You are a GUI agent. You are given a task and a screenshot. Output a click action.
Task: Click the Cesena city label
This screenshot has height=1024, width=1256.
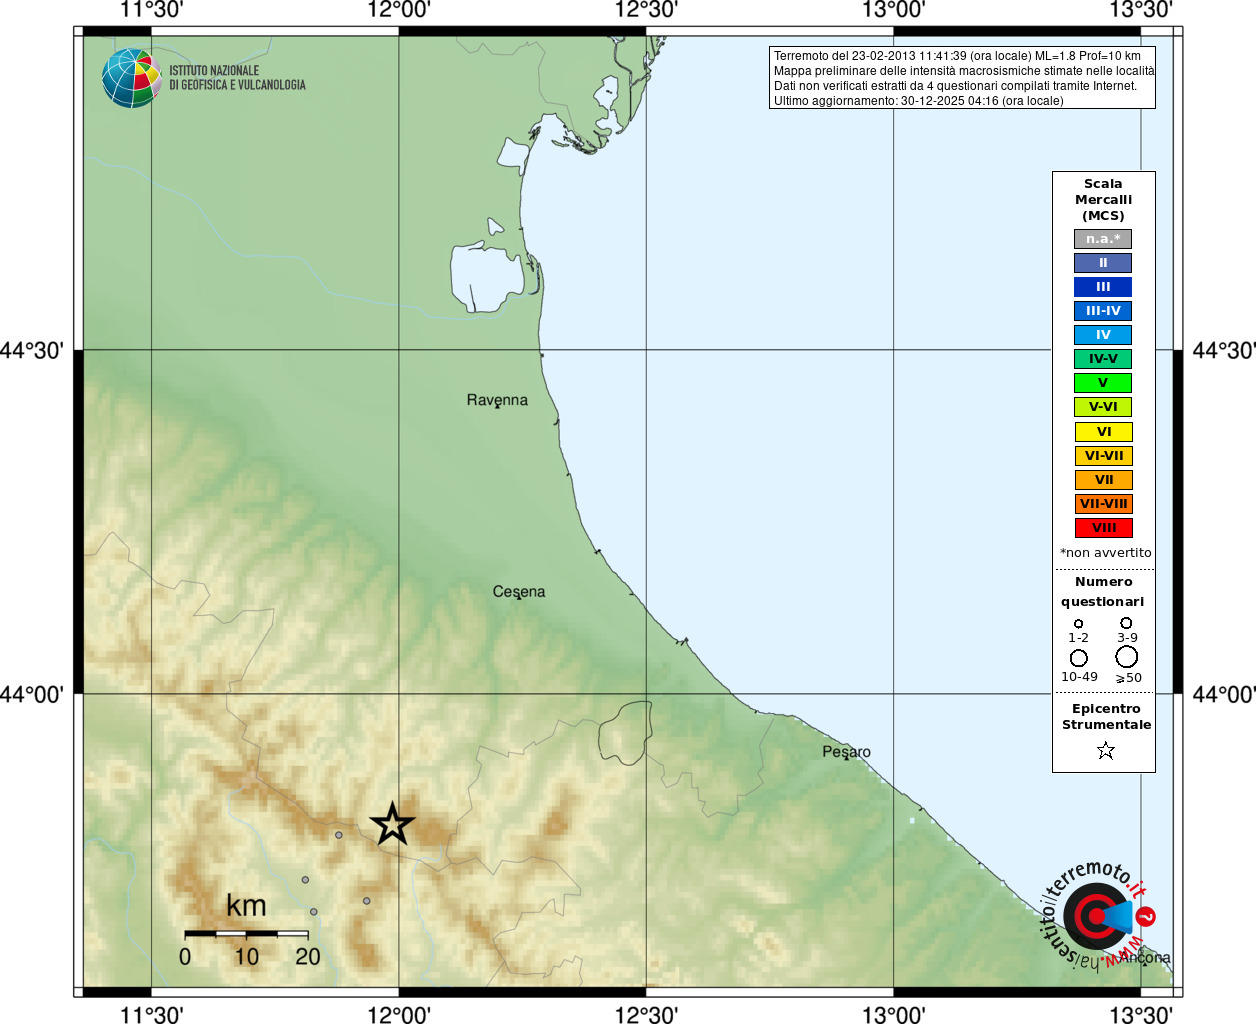tap(519, 592)
